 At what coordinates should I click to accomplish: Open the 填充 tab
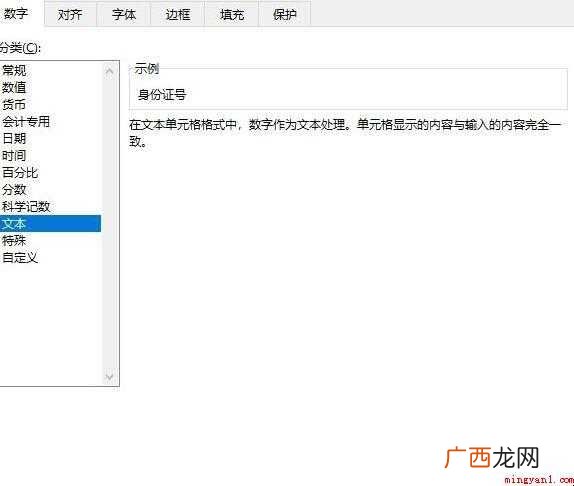232,14
